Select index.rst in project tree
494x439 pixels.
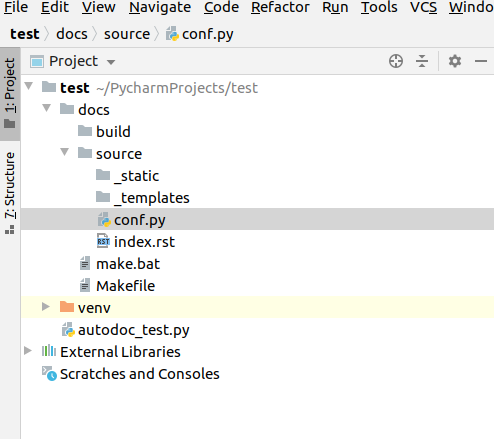pyautogui.click(x=144, y=242)
